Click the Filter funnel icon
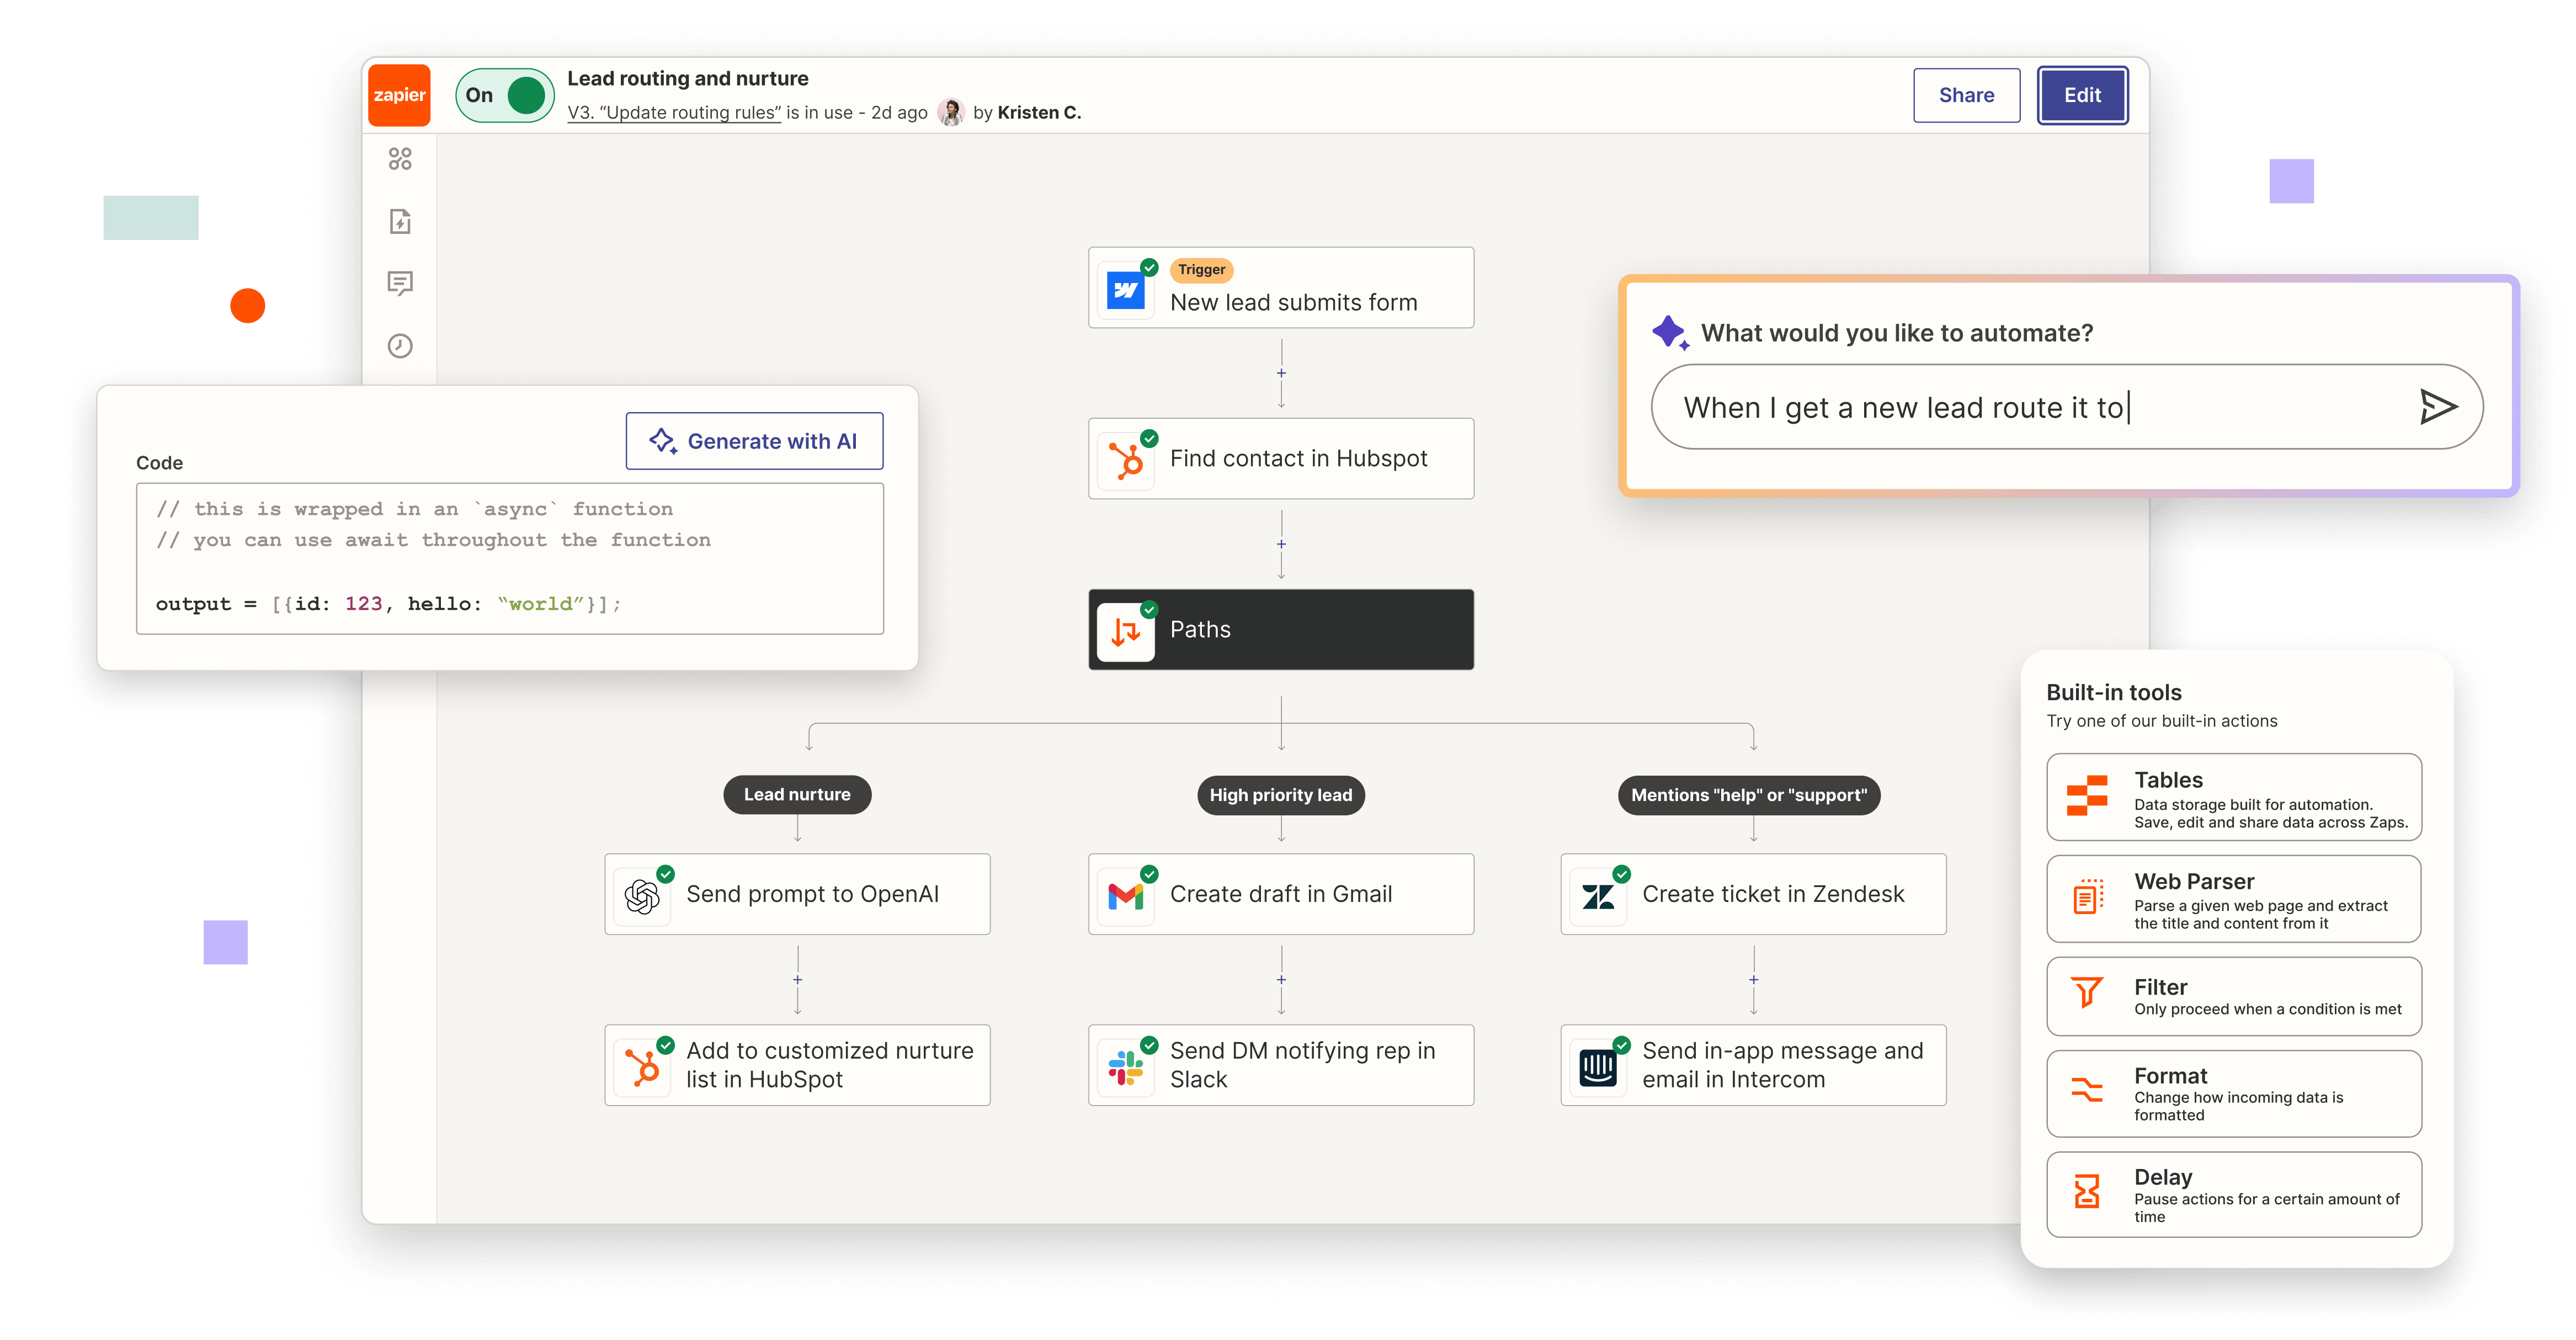The height and width of the screenshot is (1340, 2576). pyautogui.click(x=2087, y=992)
